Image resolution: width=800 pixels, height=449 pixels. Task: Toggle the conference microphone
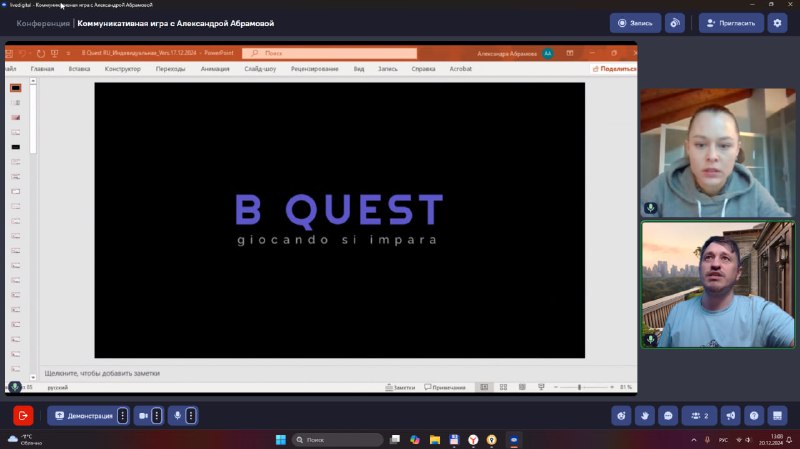[178, 416]
